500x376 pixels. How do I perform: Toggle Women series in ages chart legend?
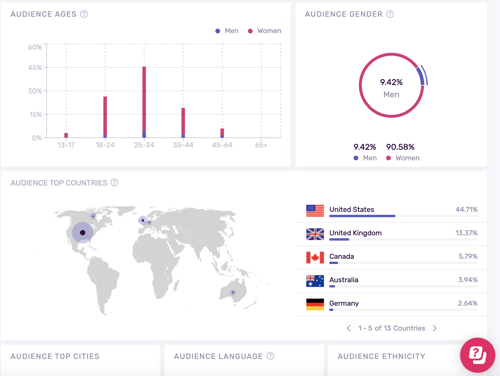coord(265,31)
